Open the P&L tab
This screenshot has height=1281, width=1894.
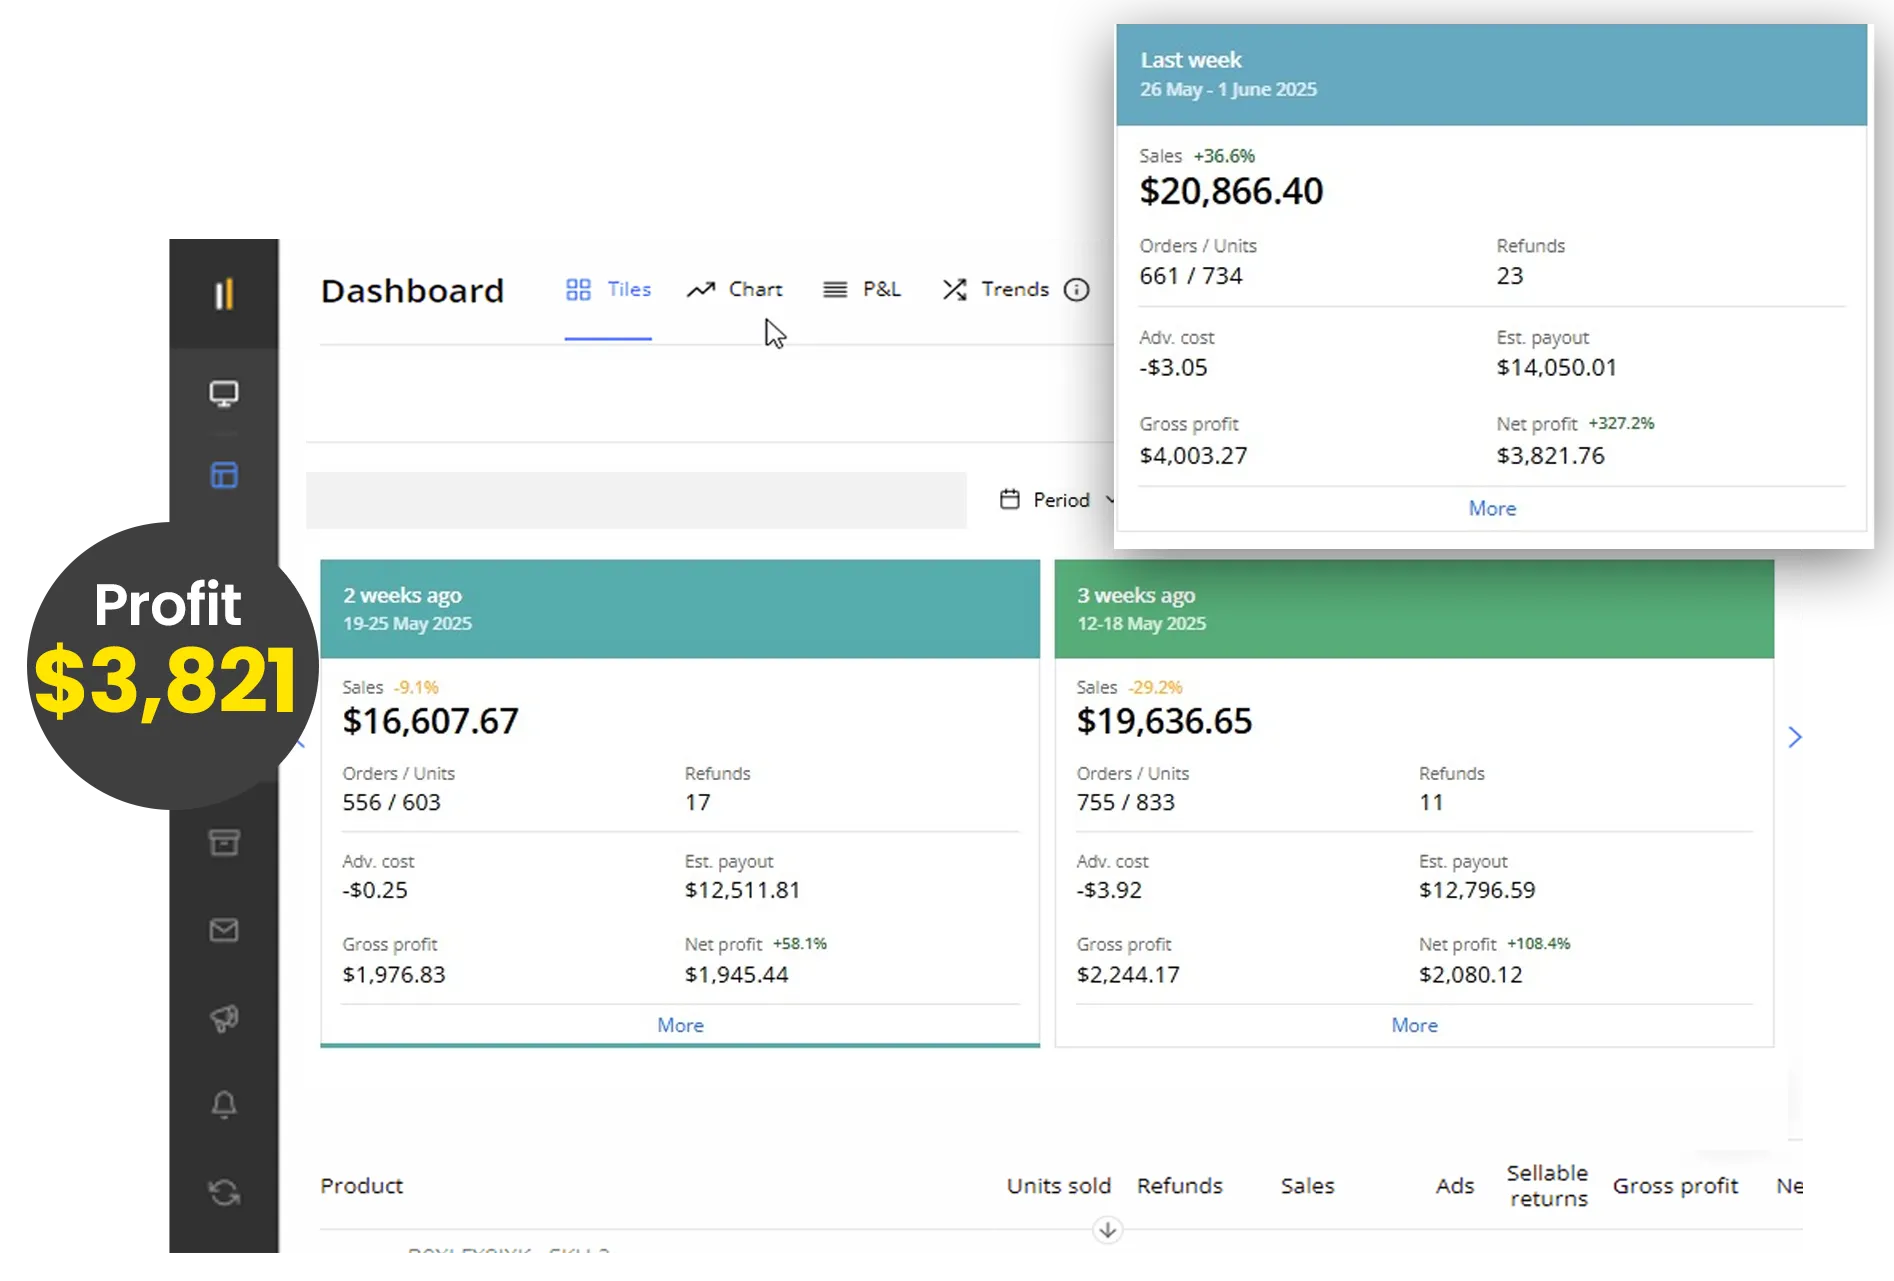tap(861, 290)
